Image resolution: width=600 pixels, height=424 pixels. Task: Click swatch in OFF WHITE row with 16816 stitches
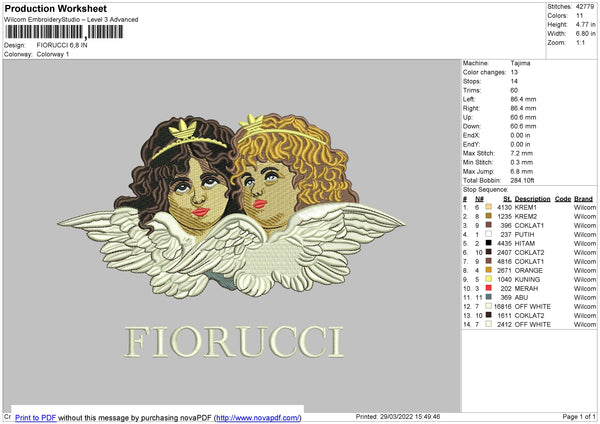coord(488,306)
